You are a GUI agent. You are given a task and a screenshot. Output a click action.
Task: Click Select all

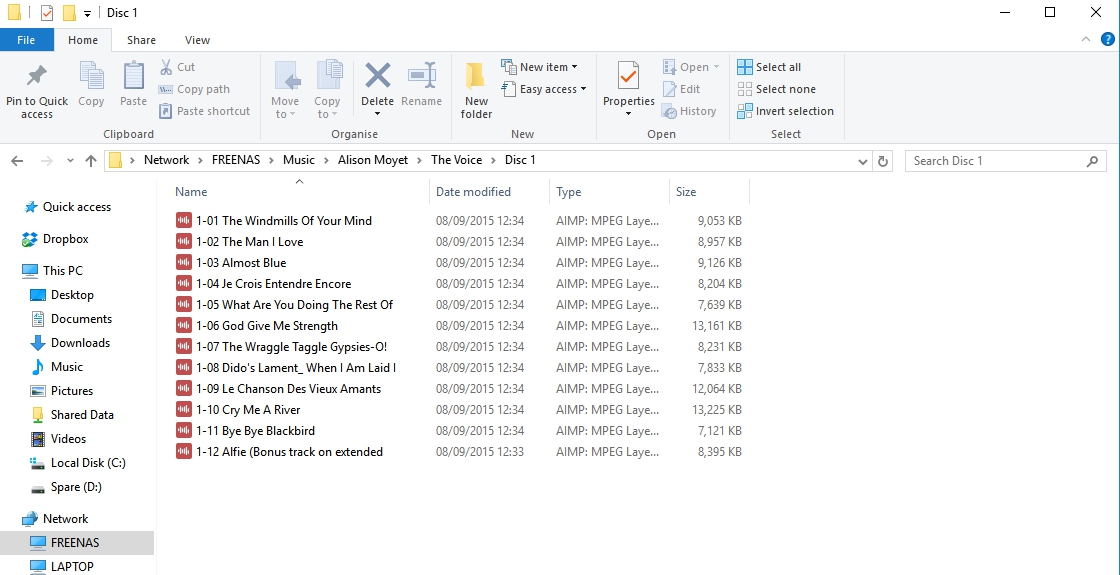click(769, 67)
